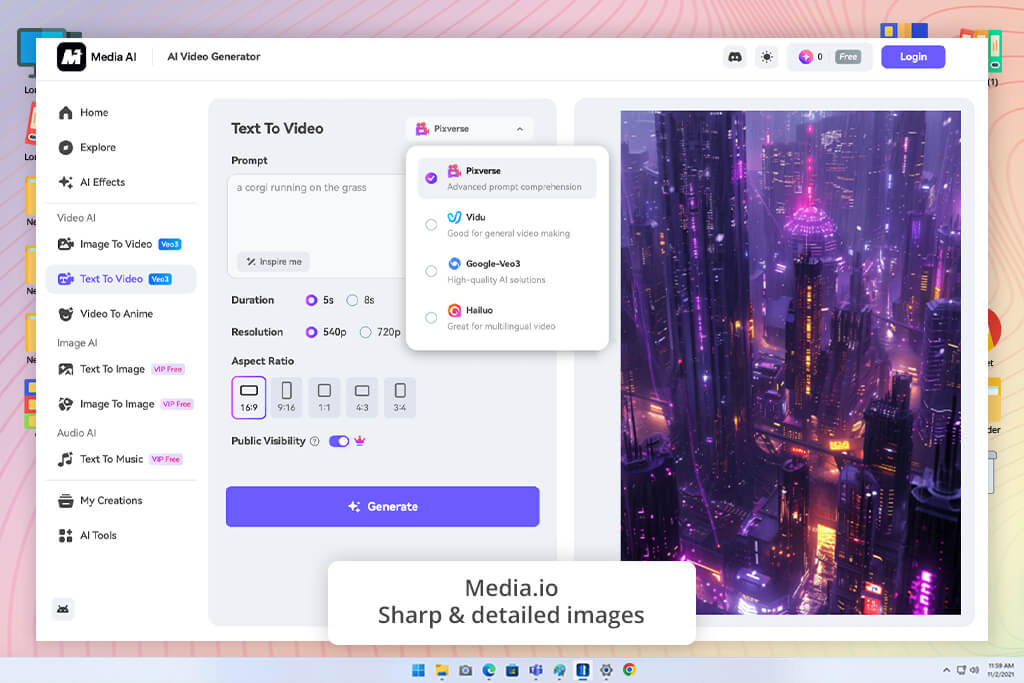The width and height of the screenshot is (1024, 683).
Task: Select the Google-Veo3 model option
Action: [507, 271]
